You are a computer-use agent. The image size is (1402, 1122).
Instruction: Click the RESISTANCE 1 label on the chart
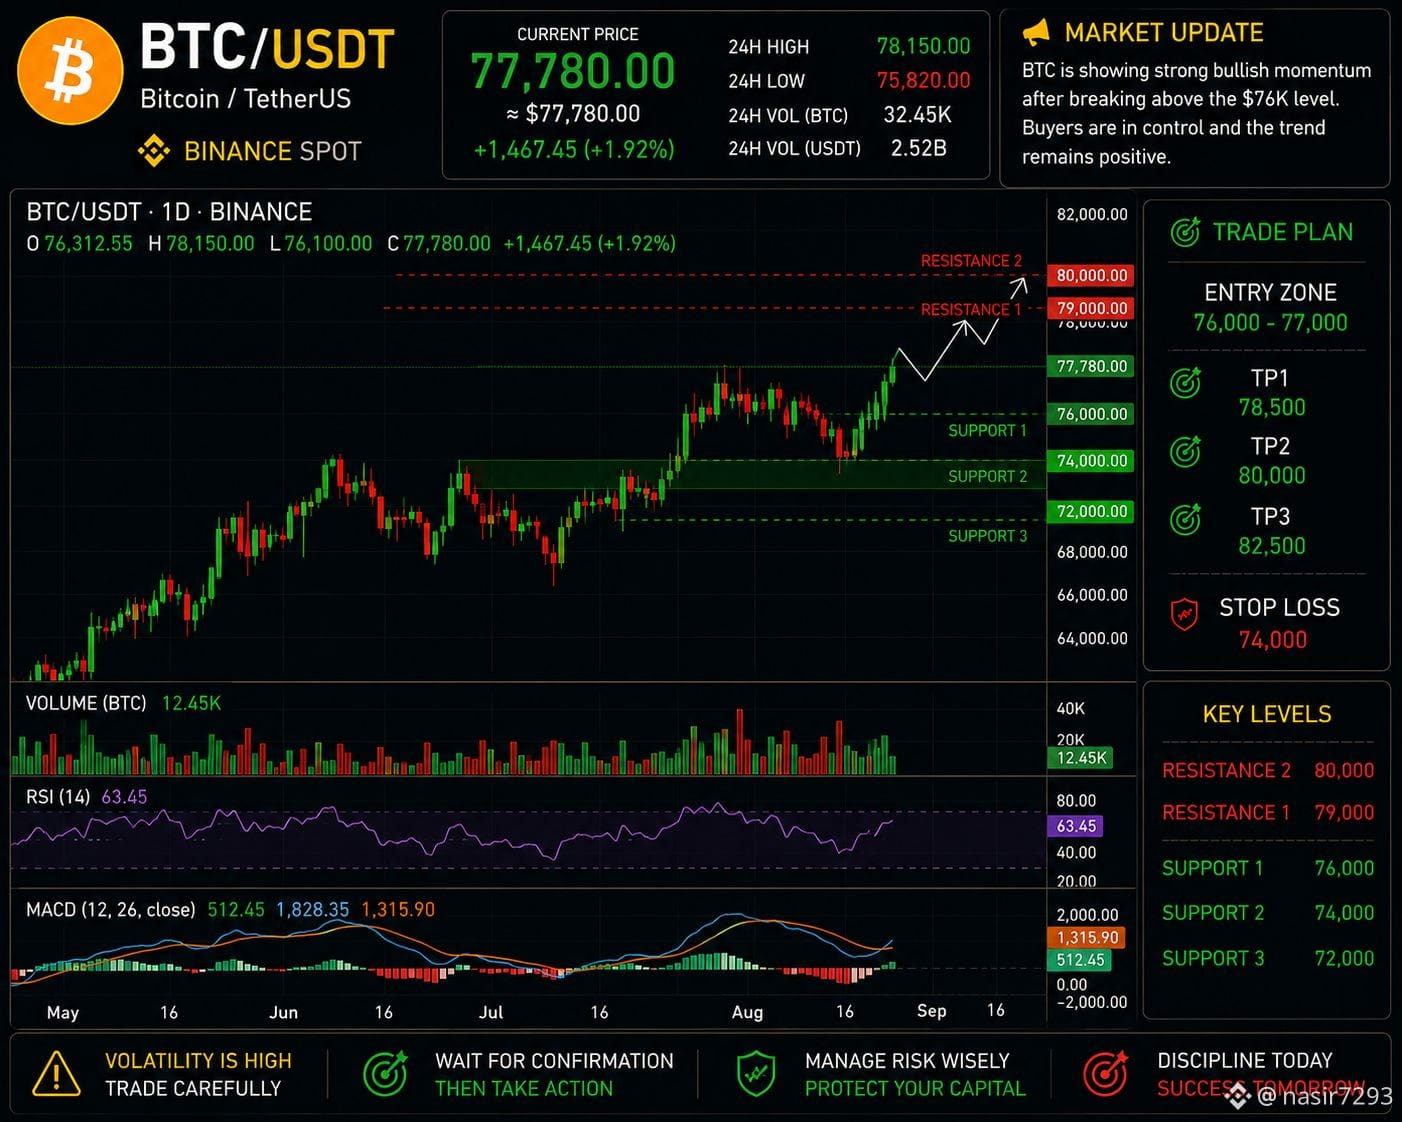(x=971, y=309)
